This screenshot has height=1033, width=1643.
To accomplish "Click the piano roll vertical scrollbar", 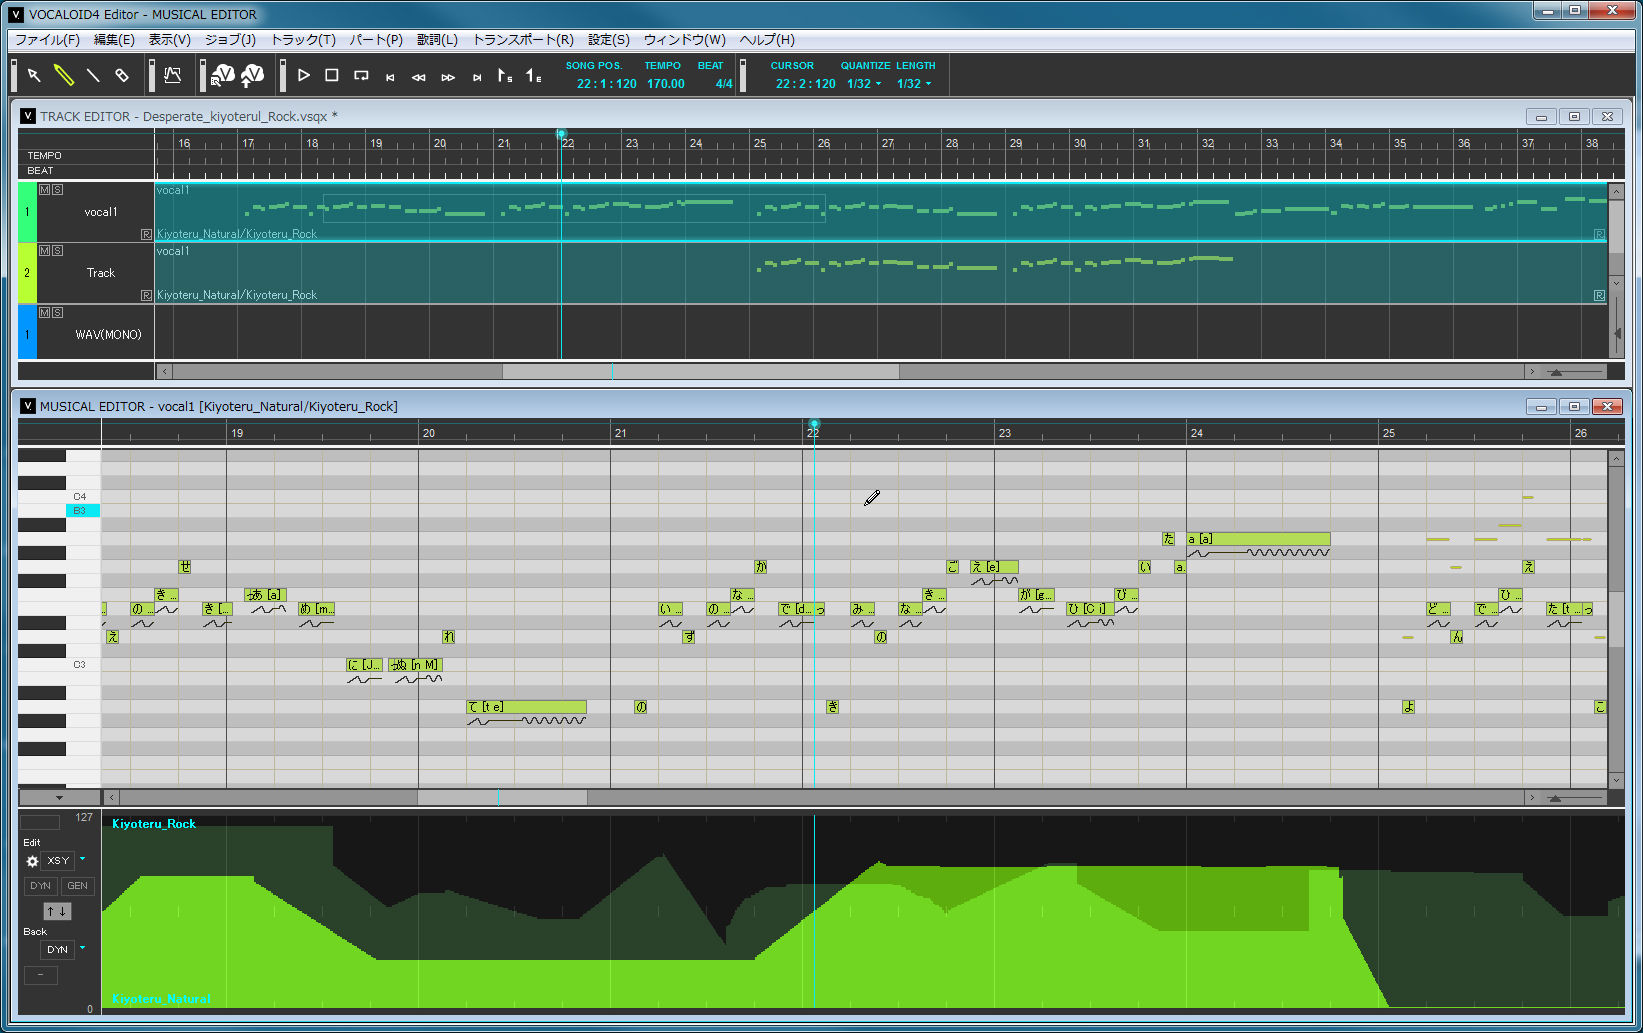I will pyautogui.click(x=1616, y=619).
